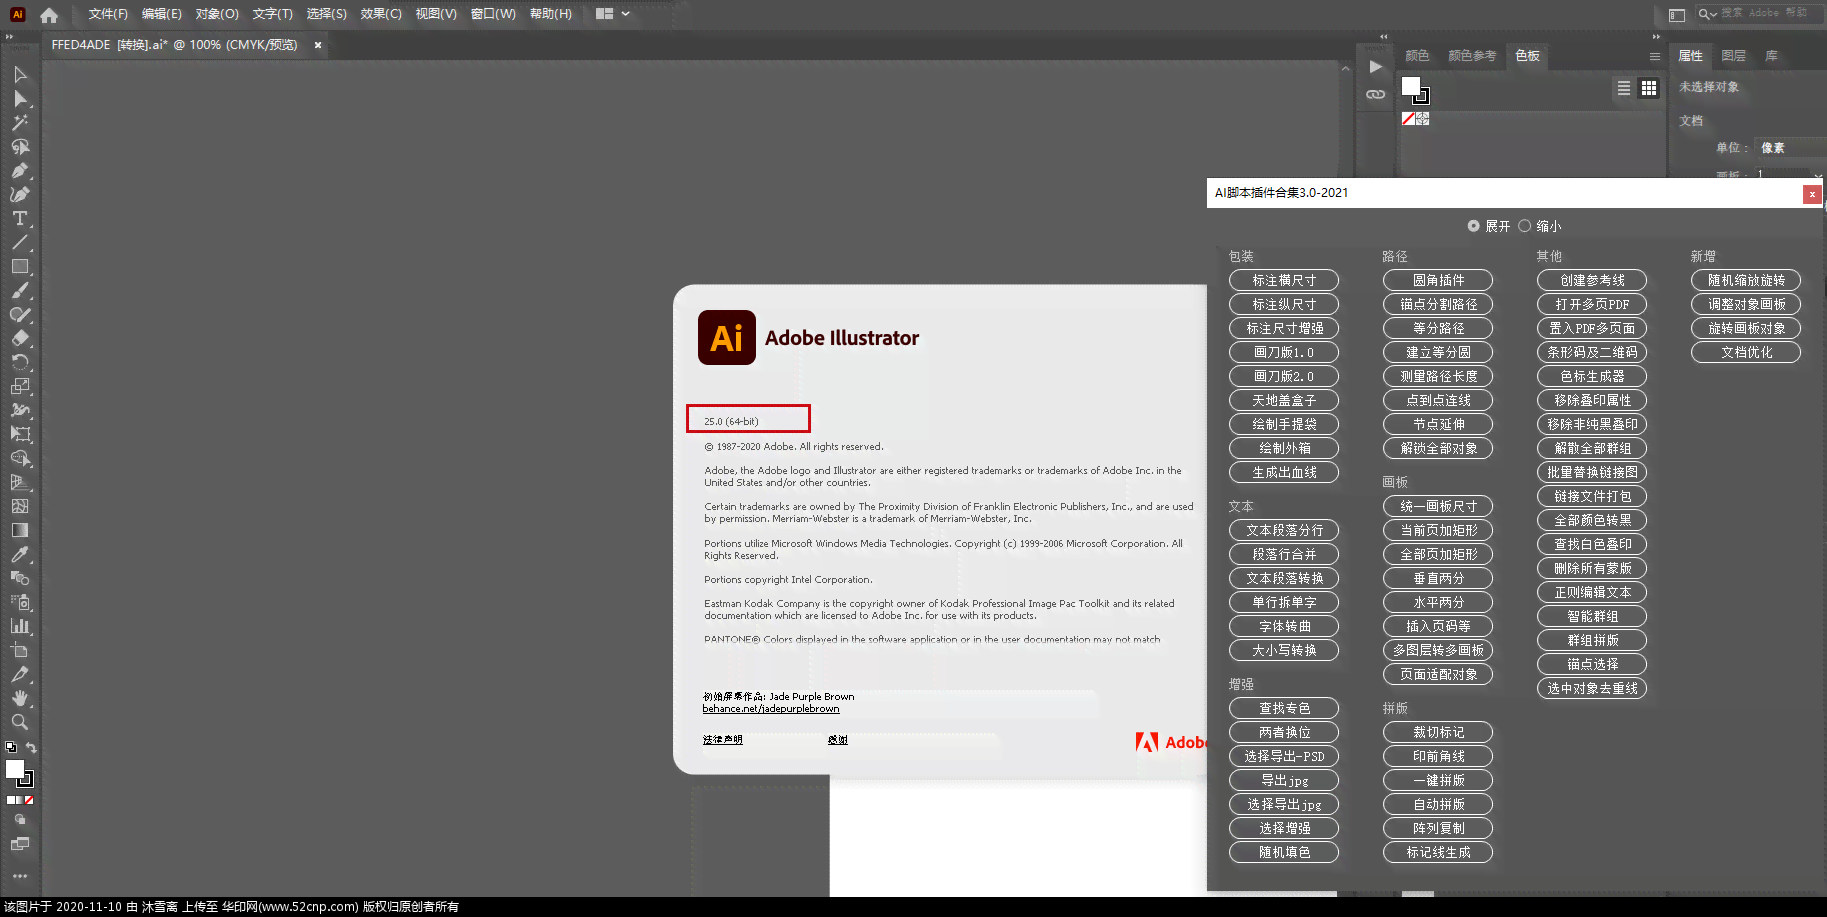1827x917 pixels.
Task: Go to Home screen icon
Action: tap(49, 15)
